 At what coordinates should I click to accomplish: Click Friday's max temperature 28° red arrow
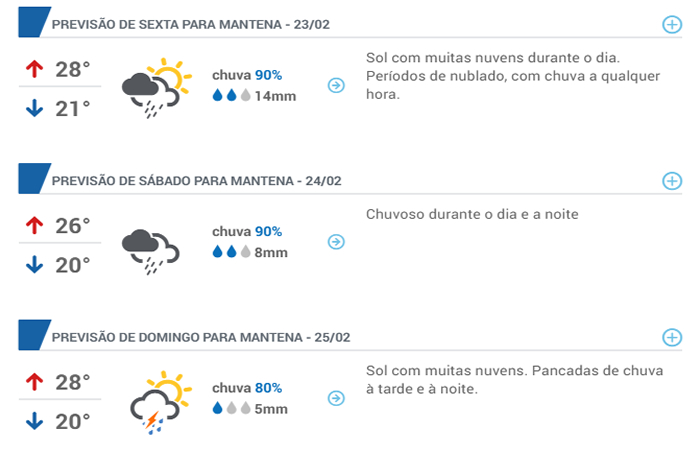(34, 69)
